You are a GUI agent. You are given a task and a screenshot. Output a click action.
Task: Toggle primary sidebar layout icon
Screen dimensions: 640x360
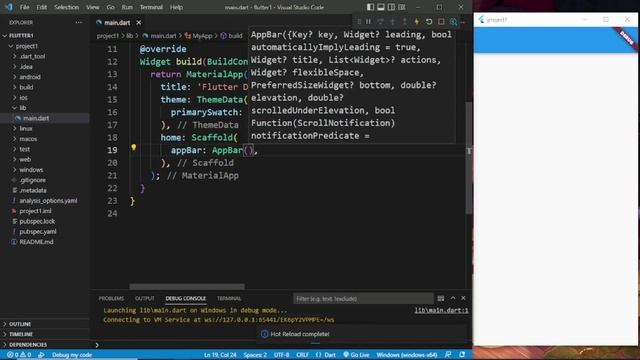pyautogui.click(x=370, y=7)
